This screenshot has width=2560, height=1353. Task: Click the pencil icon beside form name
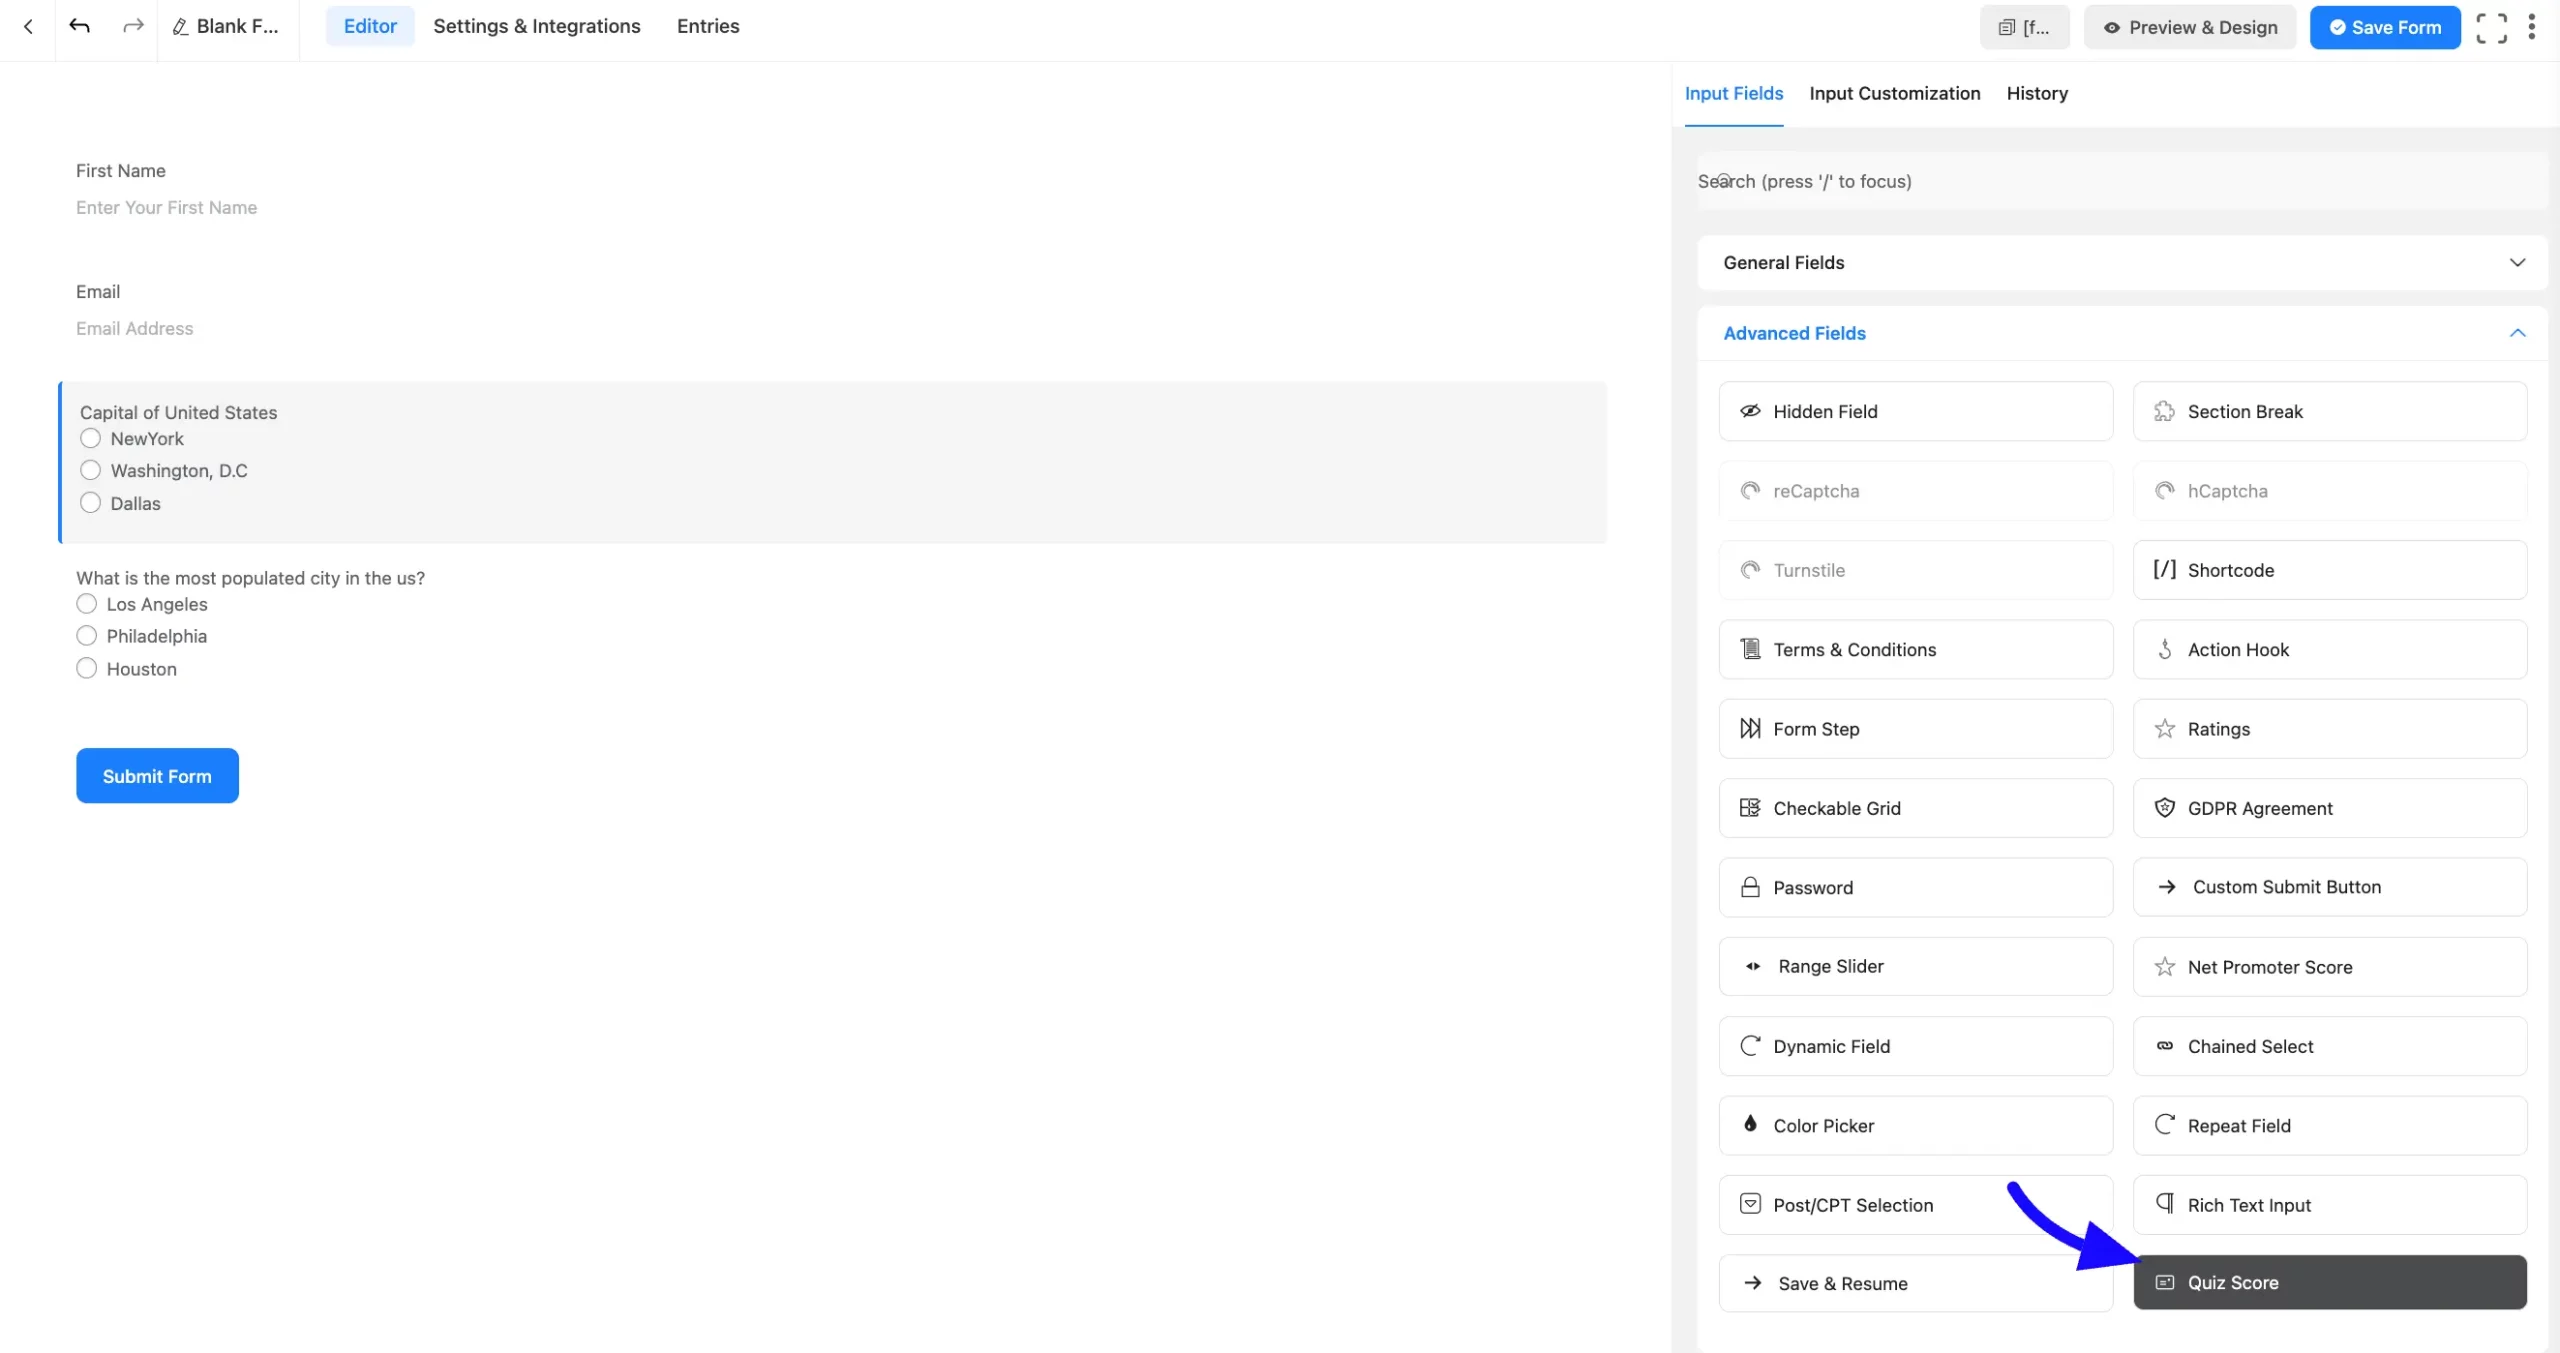click(181, 27)
